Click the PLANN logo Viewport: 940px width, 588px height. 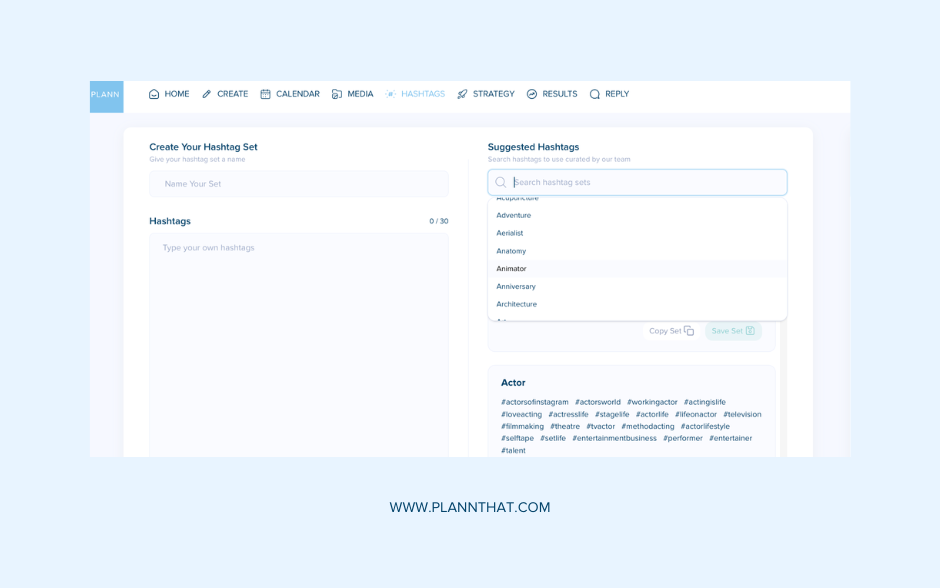click(x=106, y=97)
